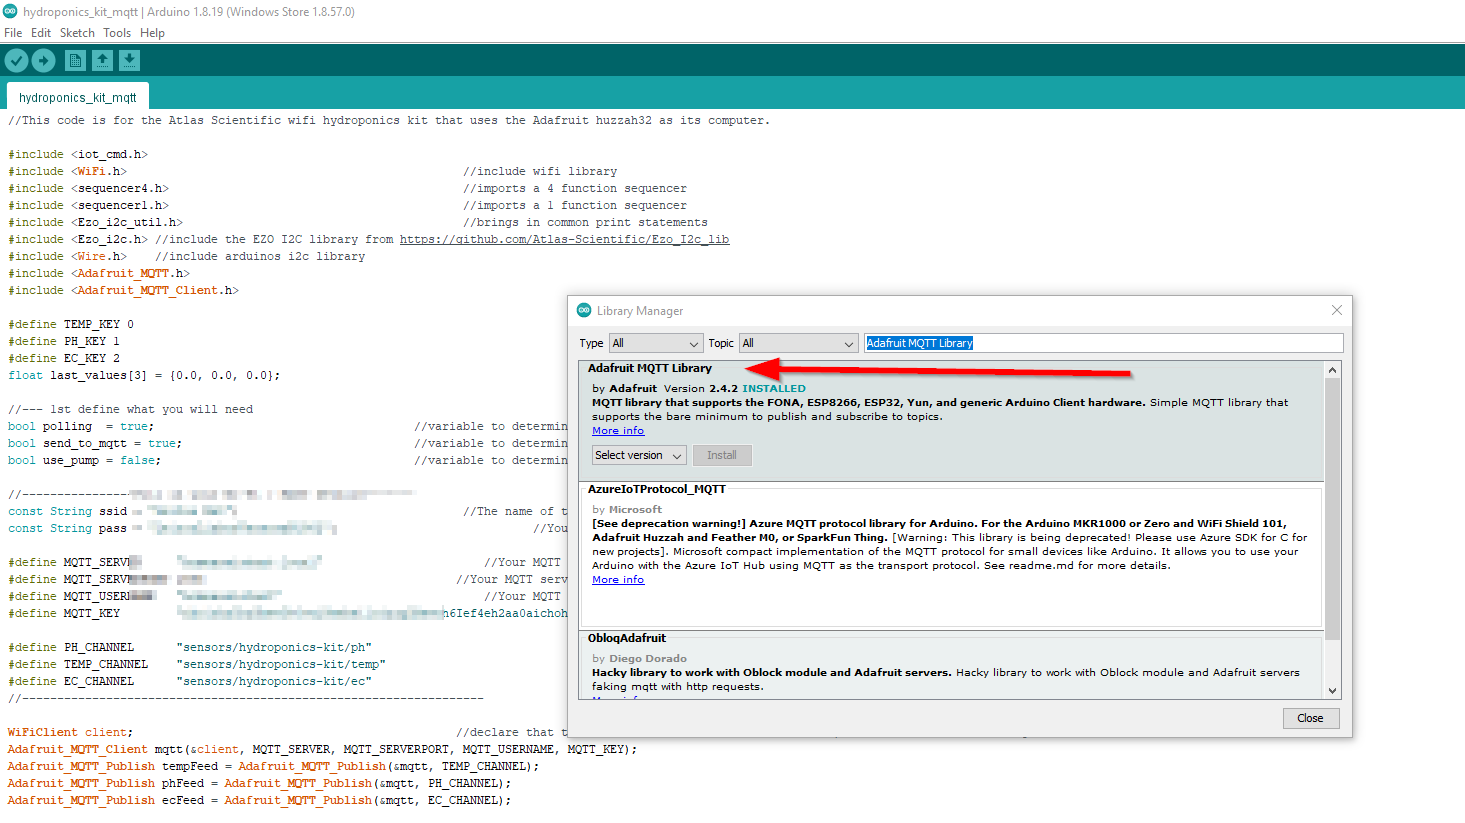Screen dimensions: 1465x823
Task: Open the Sketch menu
Action: point(77,33)
